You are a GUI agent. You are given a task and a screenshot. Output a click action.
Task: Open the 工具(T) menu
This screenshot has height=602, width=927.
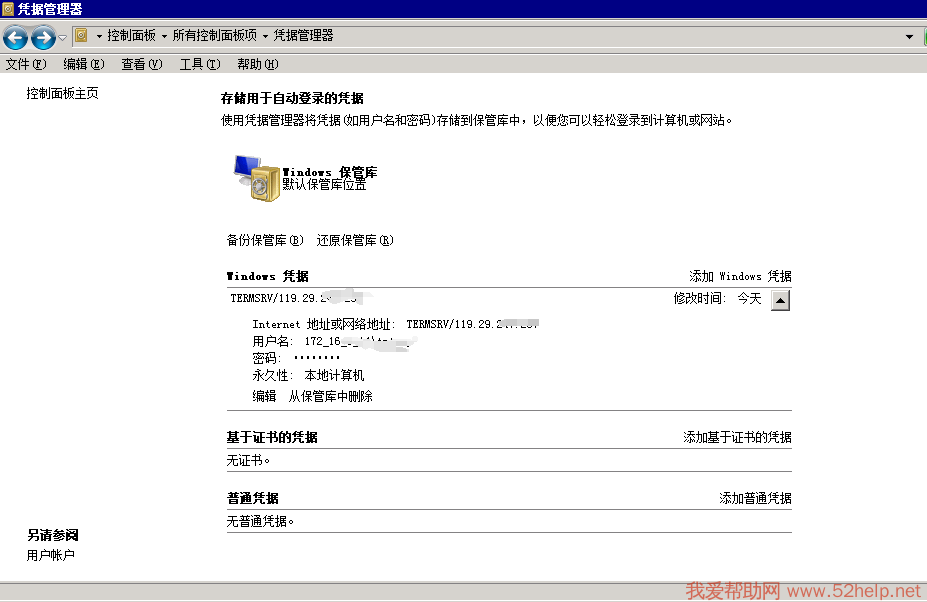pos(199,65)
